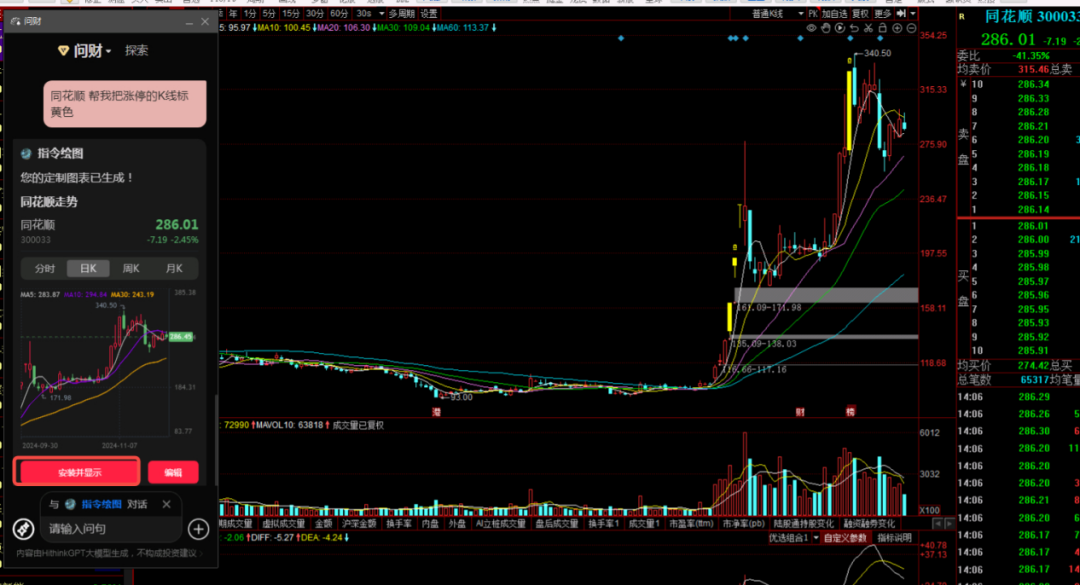The image size is (1080, 585).
Task: Switch to 5分 period
Action: click(x=269, y=14)
